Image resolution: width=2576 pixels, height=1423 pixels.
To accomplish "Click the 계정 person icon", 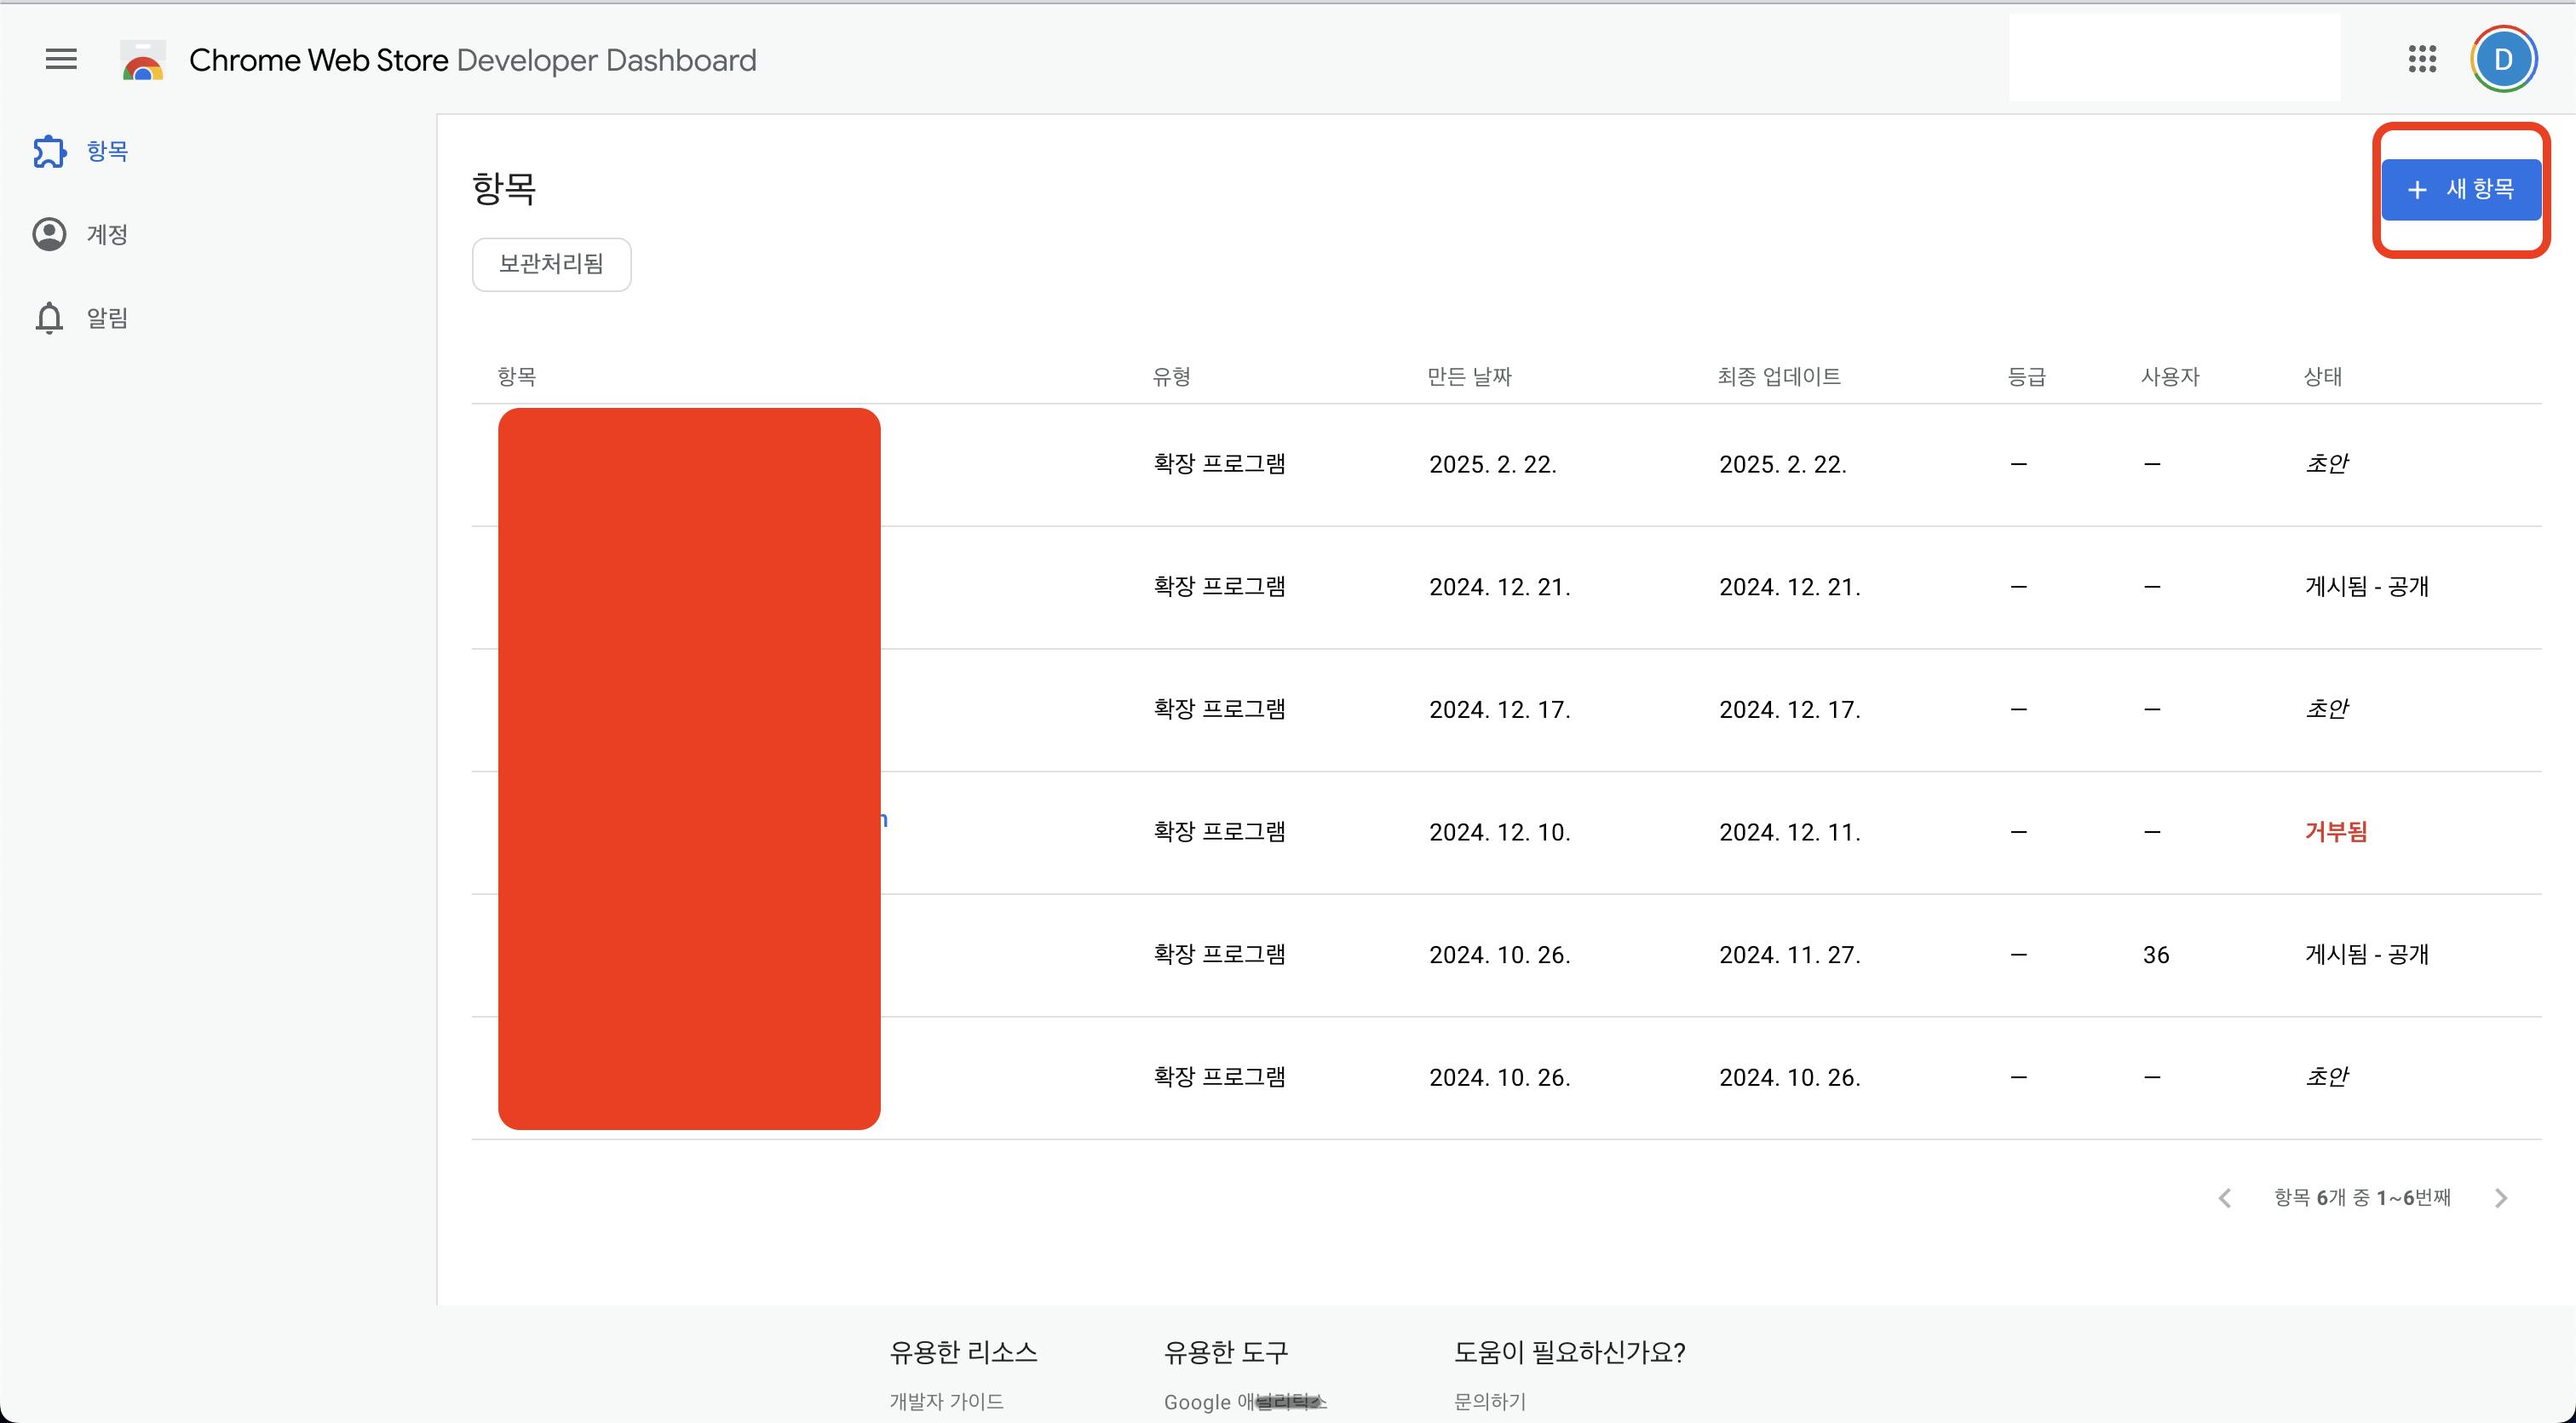I will tap(49, 234).
